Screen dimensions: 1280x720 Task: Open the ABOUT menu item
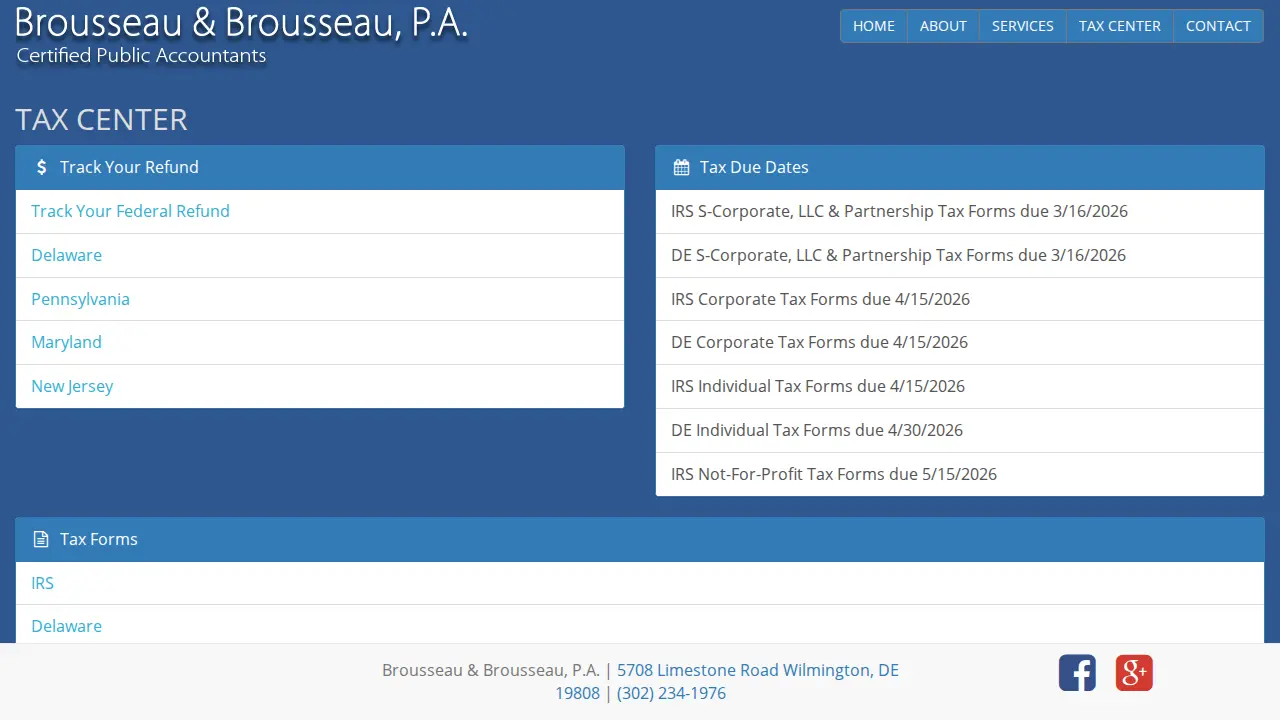[x=943, y=26]
